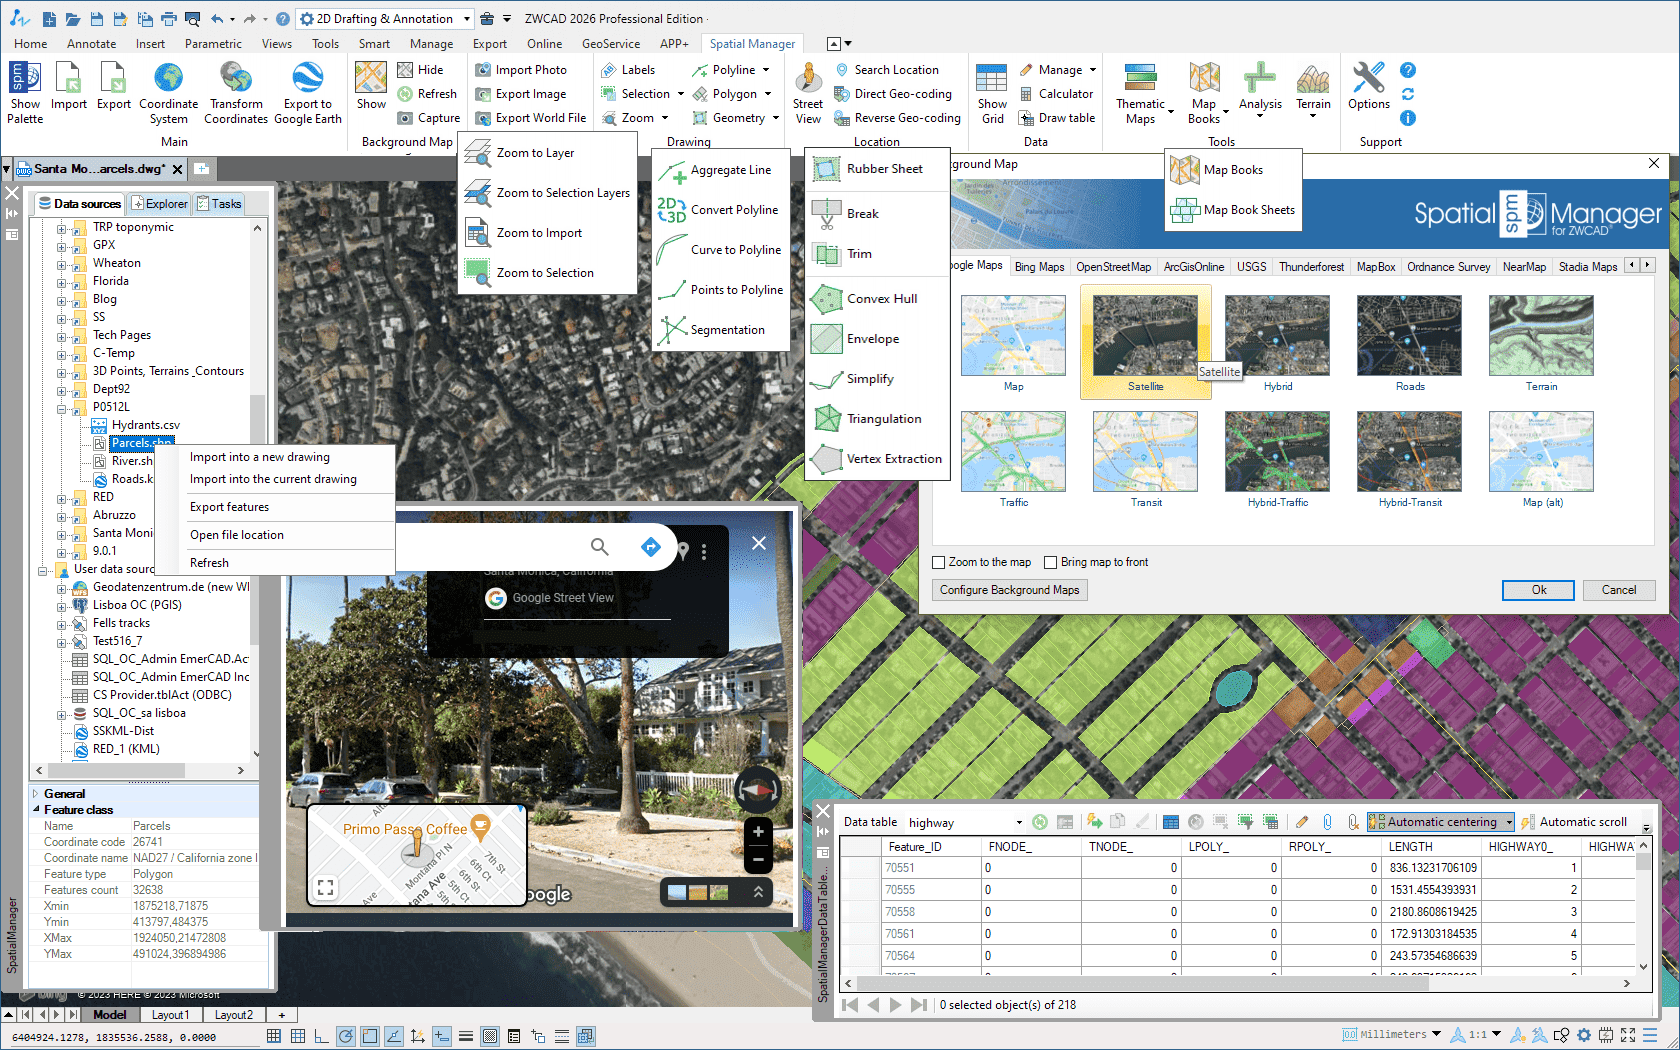Image resolution: width=1680 pixels, height=1050 pixels.
Task: Click the Configure Background Maps button
Action: click(x=1009, y=590)
